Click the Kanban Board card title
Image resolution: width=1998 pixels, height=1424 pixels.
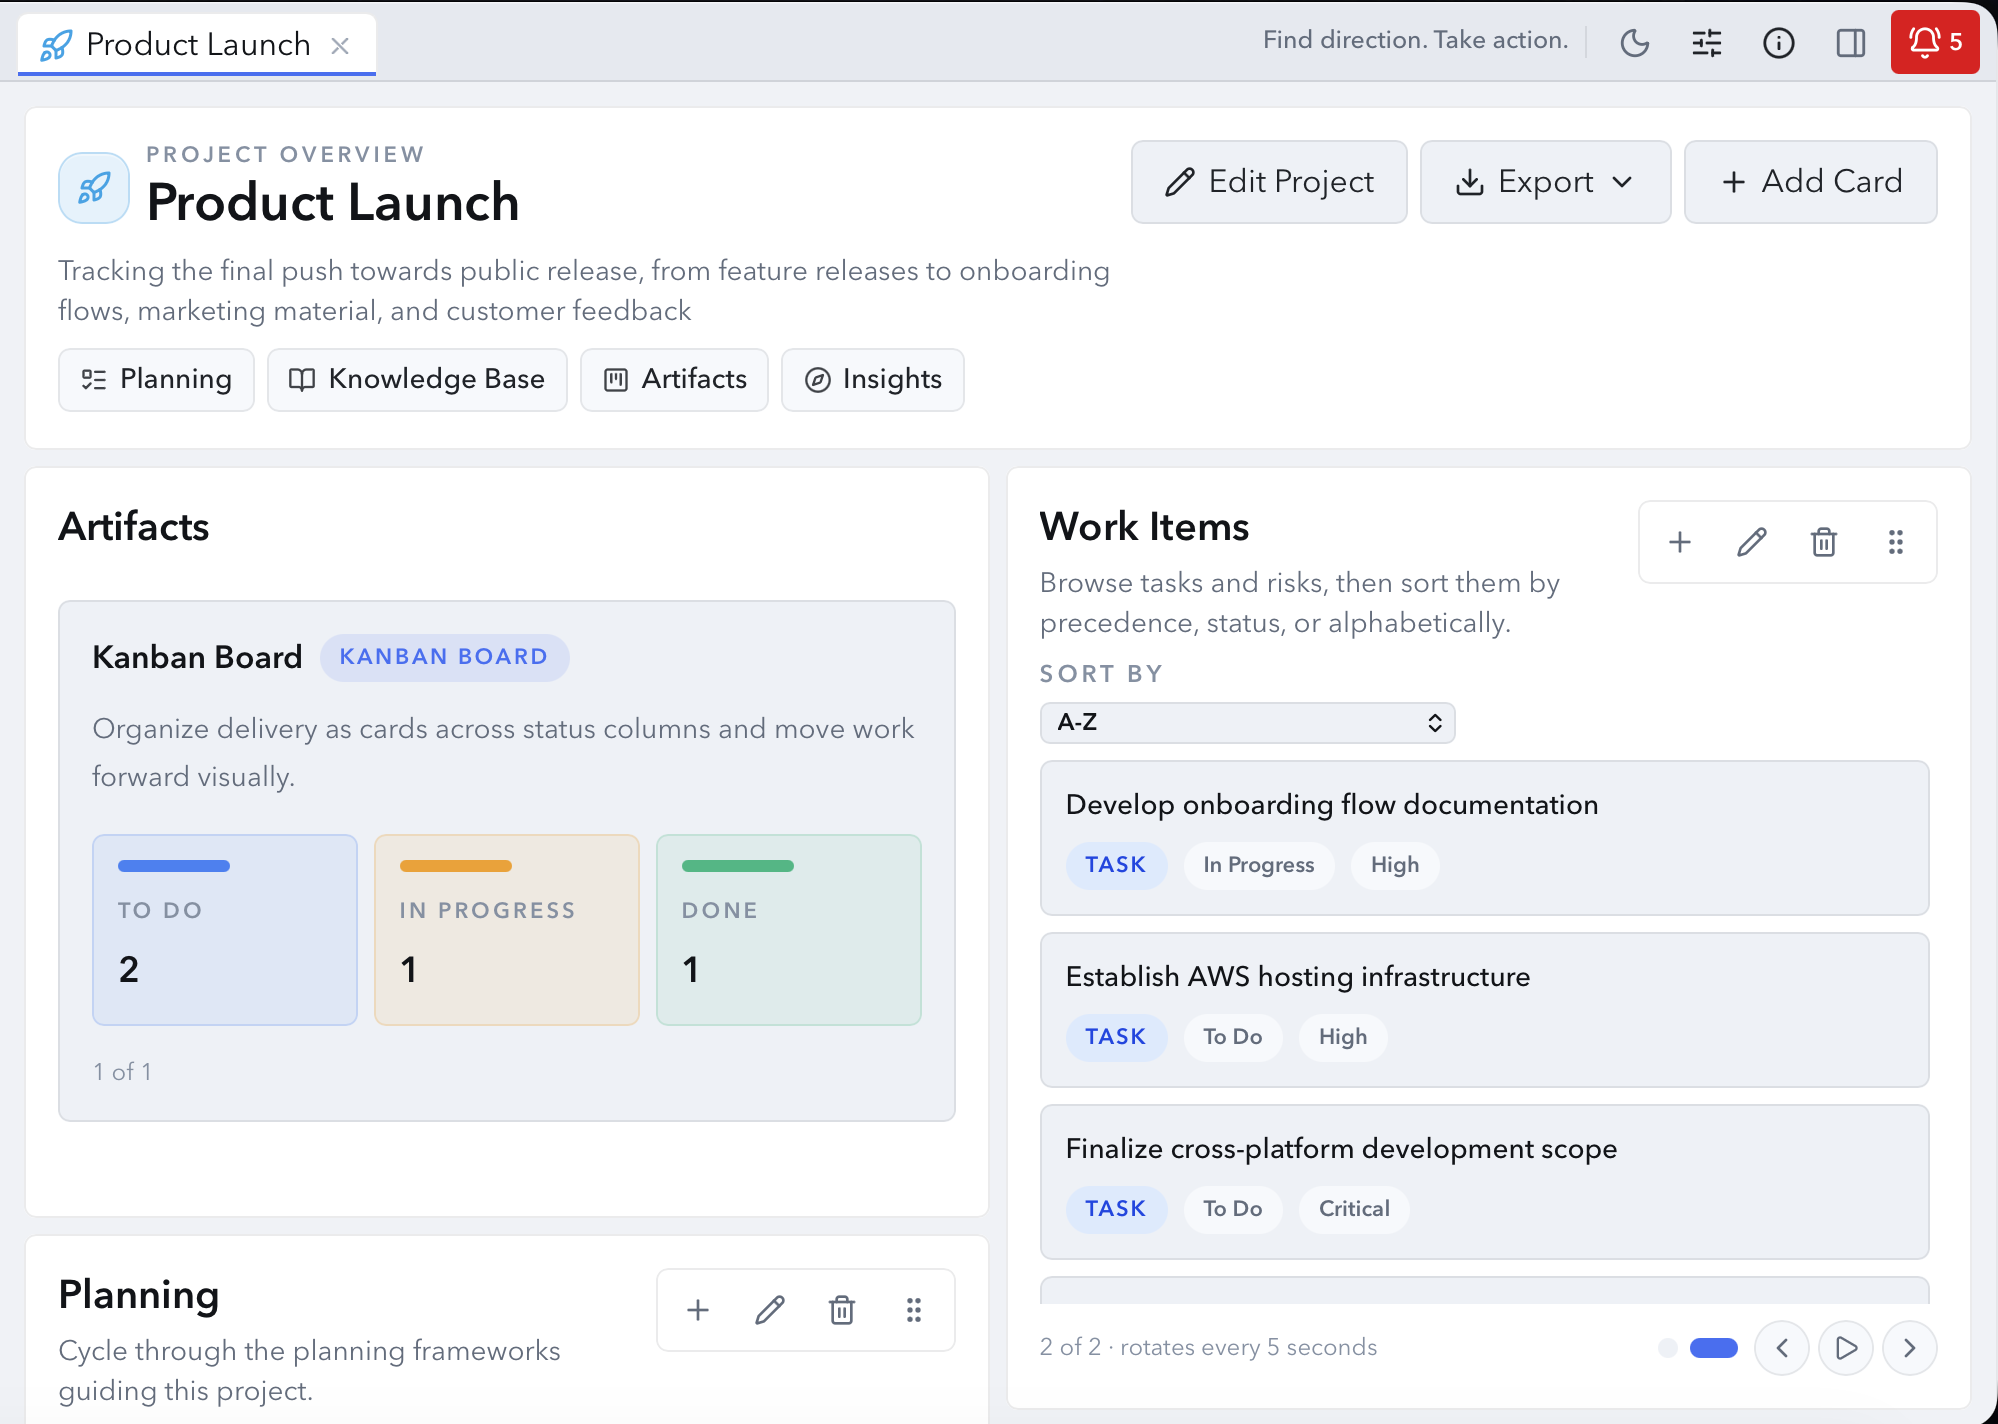coord(197,657)
